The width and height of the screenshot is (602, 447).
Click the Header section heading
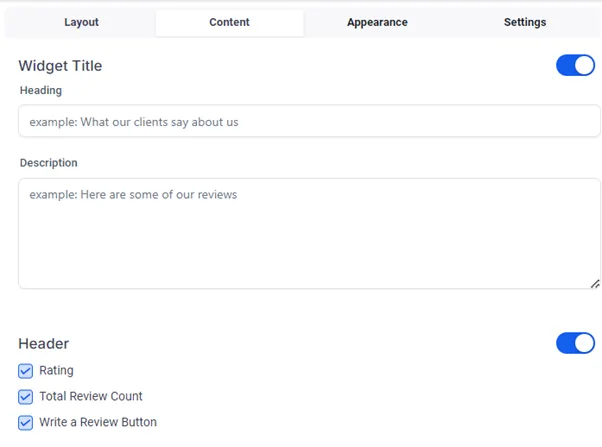[43, 343]
